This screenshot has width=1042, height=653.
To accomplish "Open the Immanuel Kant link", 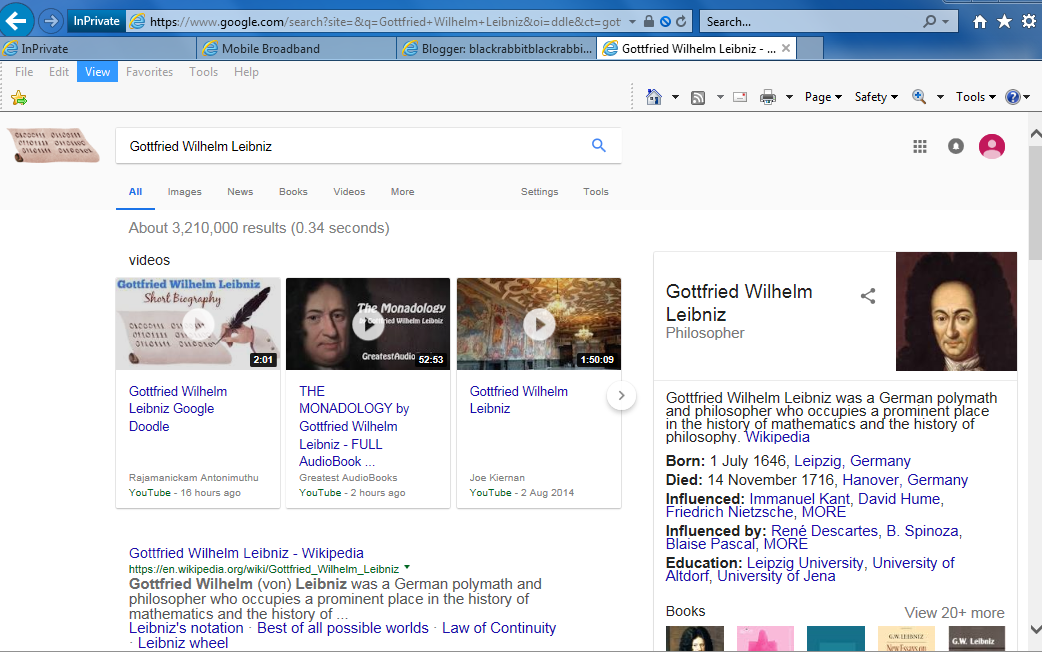I will tap(799, 499).
